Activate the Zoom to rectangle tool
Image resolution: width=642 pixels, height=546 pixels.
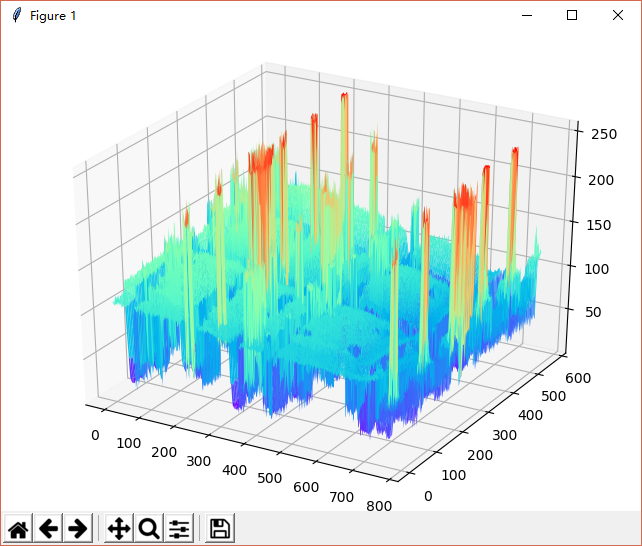pyautogui.click(x=149, y=528)
